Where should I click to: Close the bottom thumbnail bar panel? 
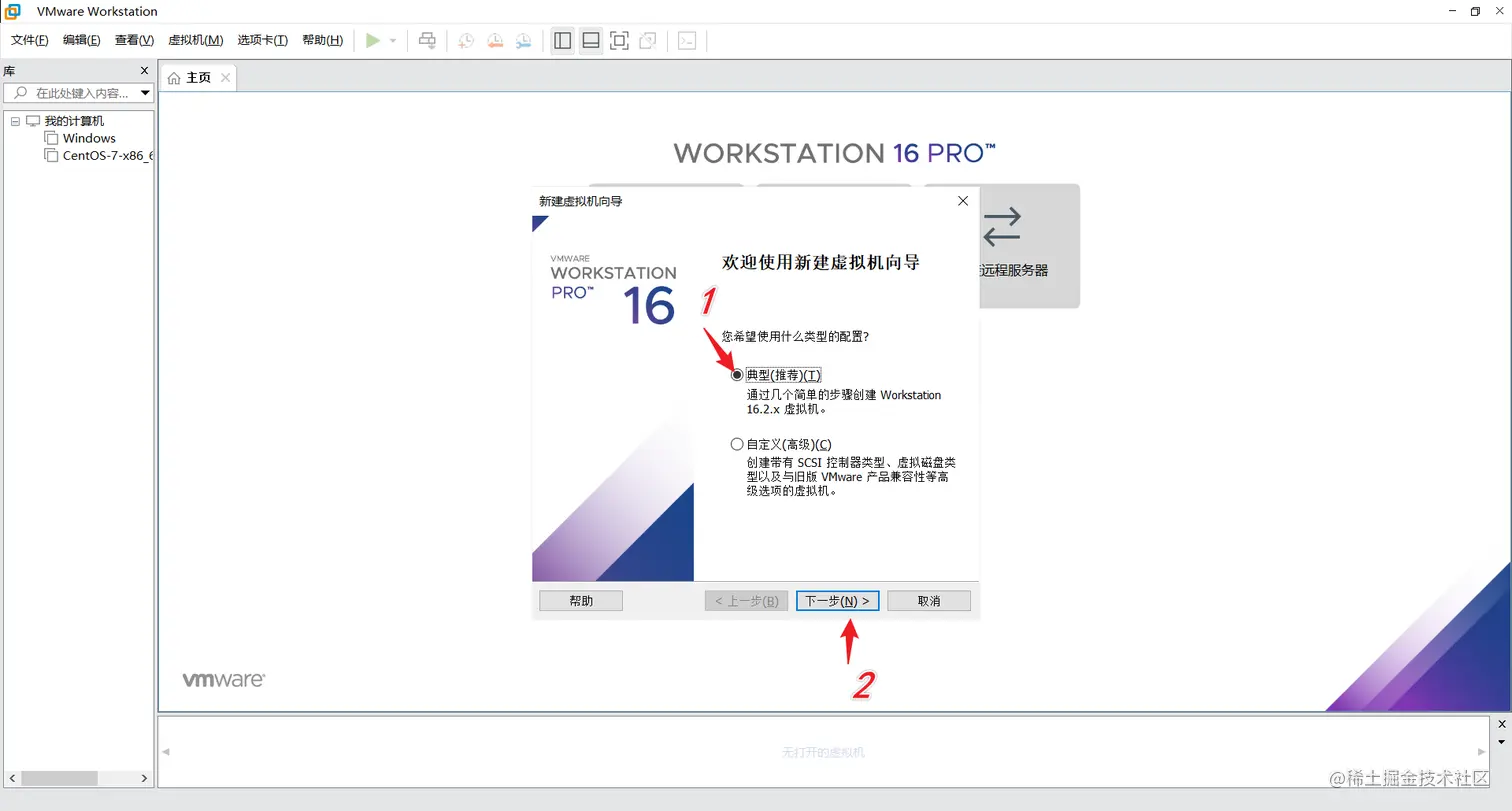click(1501, 724)
